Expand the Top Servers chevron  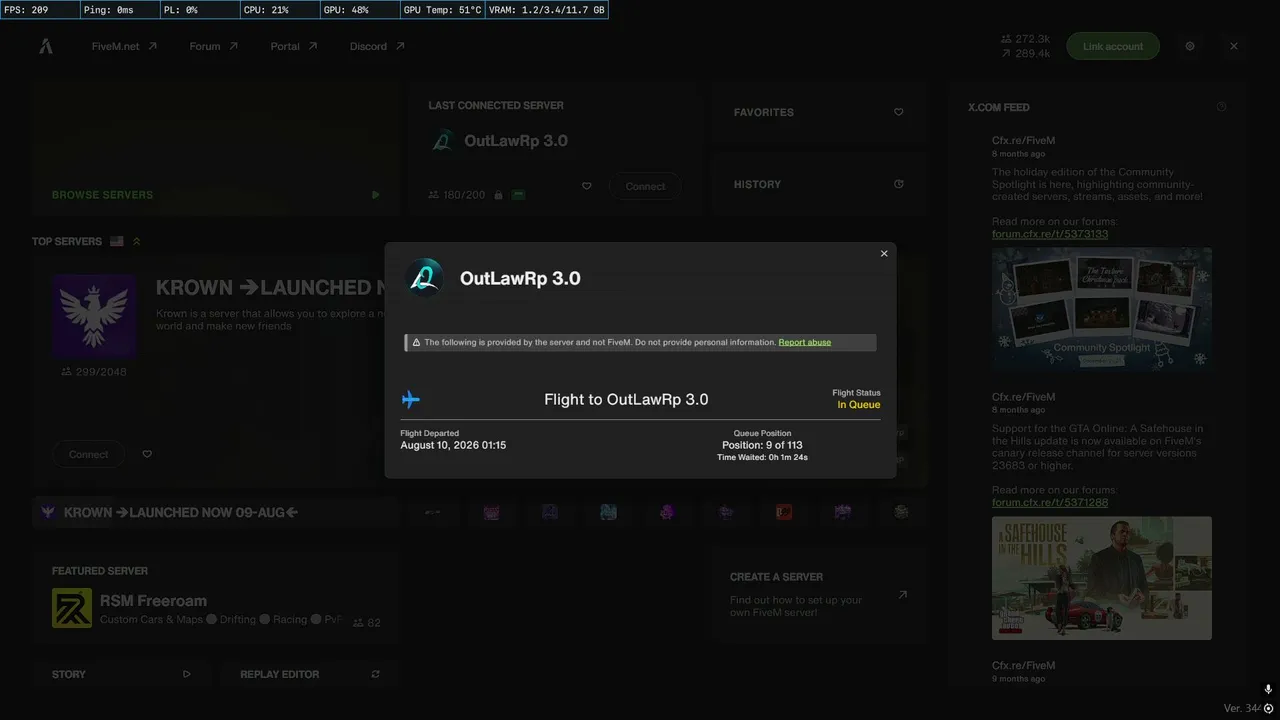tap(137, 241)
